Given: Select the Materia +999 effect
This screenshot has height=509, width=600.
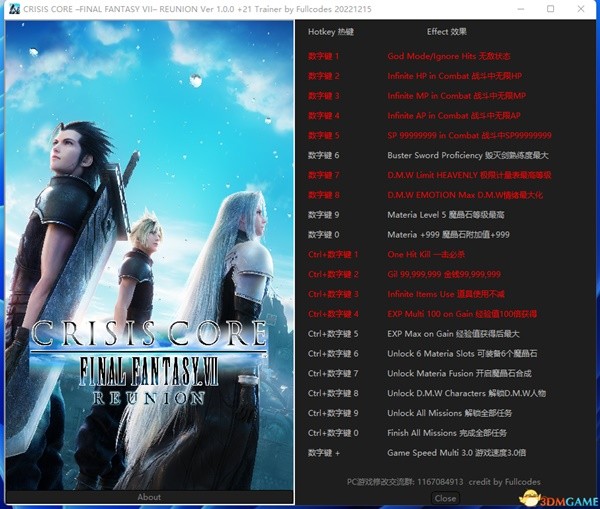Looking at the screenshot, I should tap(448, 235).
